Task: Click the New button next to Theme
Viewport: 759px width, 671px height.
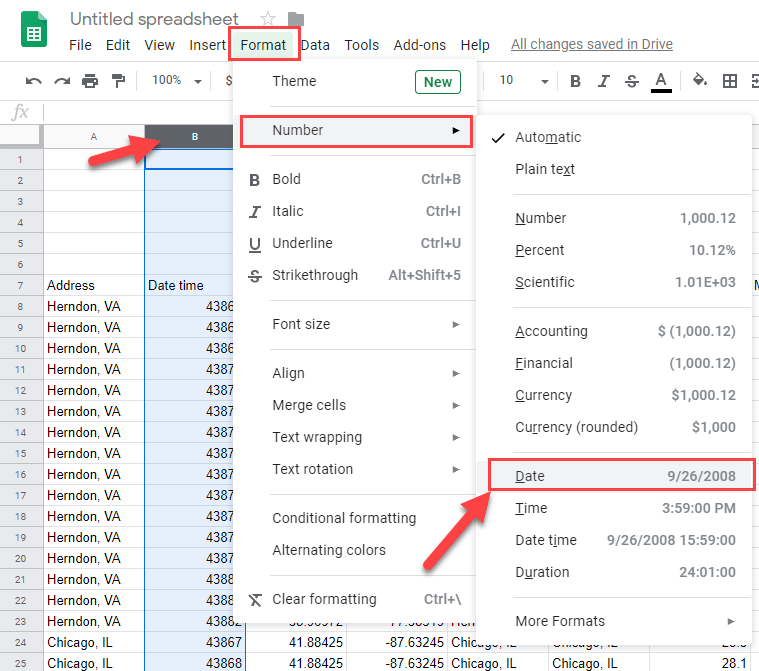Action: pyautogui.click(x=438, y=82)
